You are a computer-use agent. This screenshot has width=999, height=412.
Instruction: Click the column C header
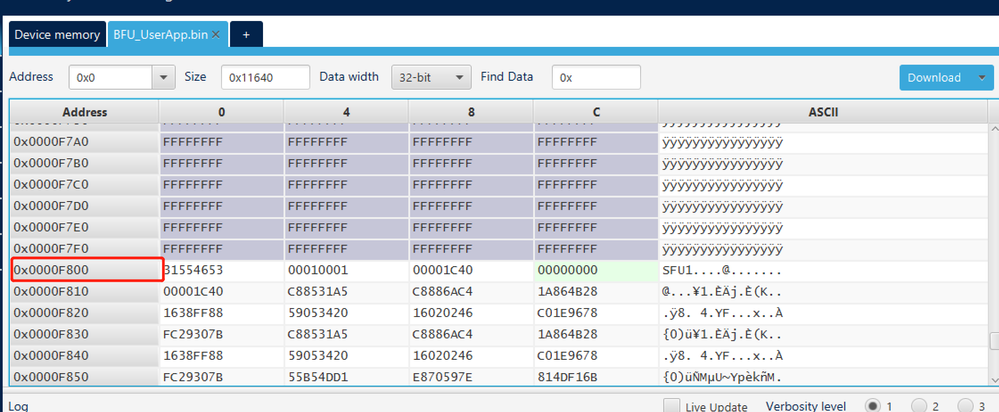596,112
